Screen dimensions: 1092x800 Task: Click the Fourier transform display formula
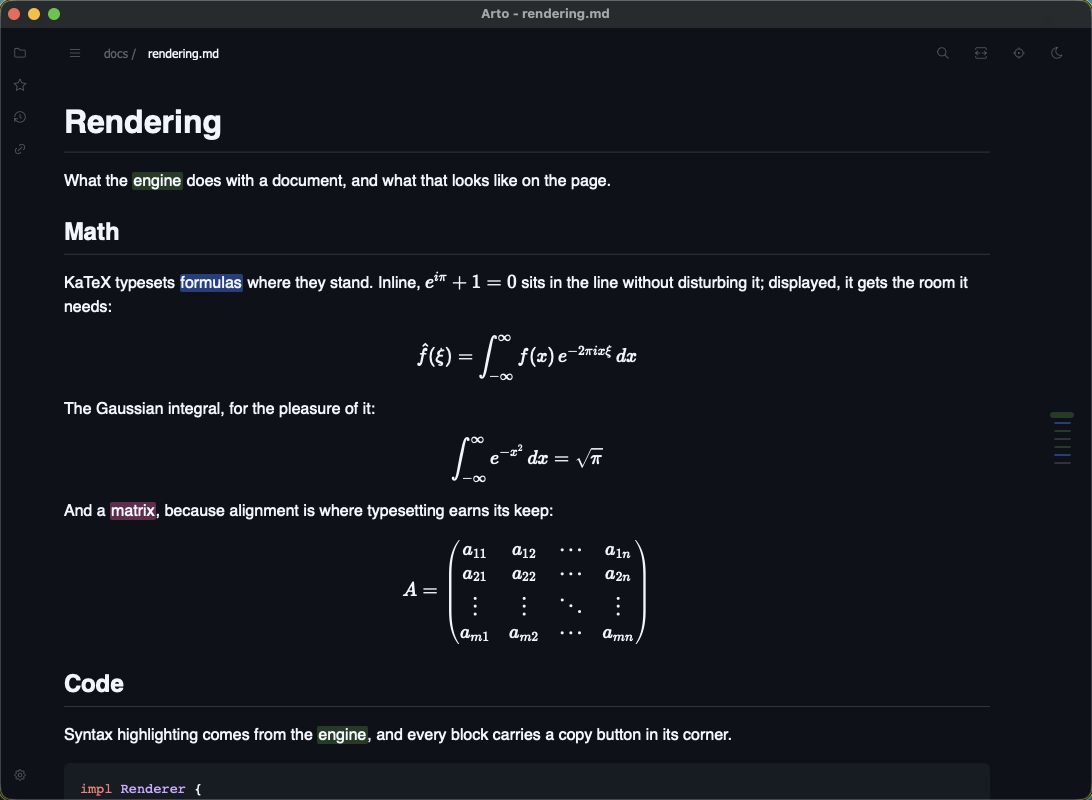[526, 357]
